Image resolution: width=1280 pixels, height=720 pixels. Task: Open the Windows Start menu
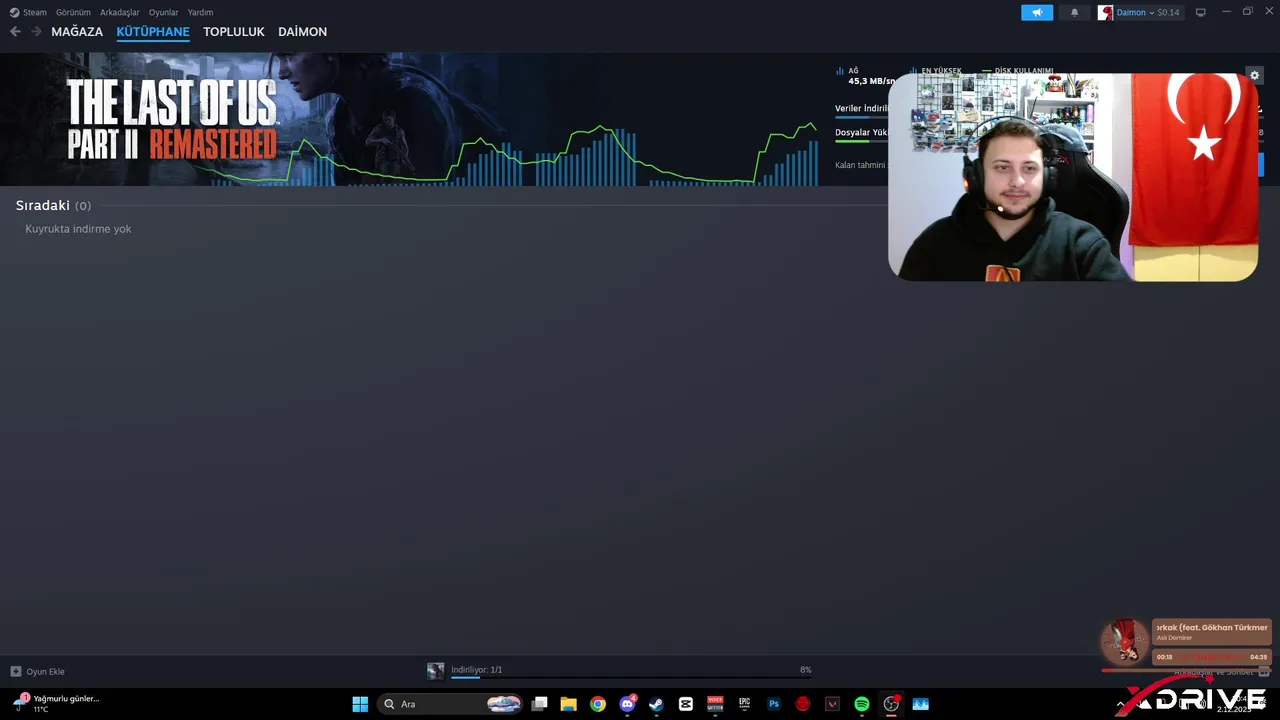[360, 704]
